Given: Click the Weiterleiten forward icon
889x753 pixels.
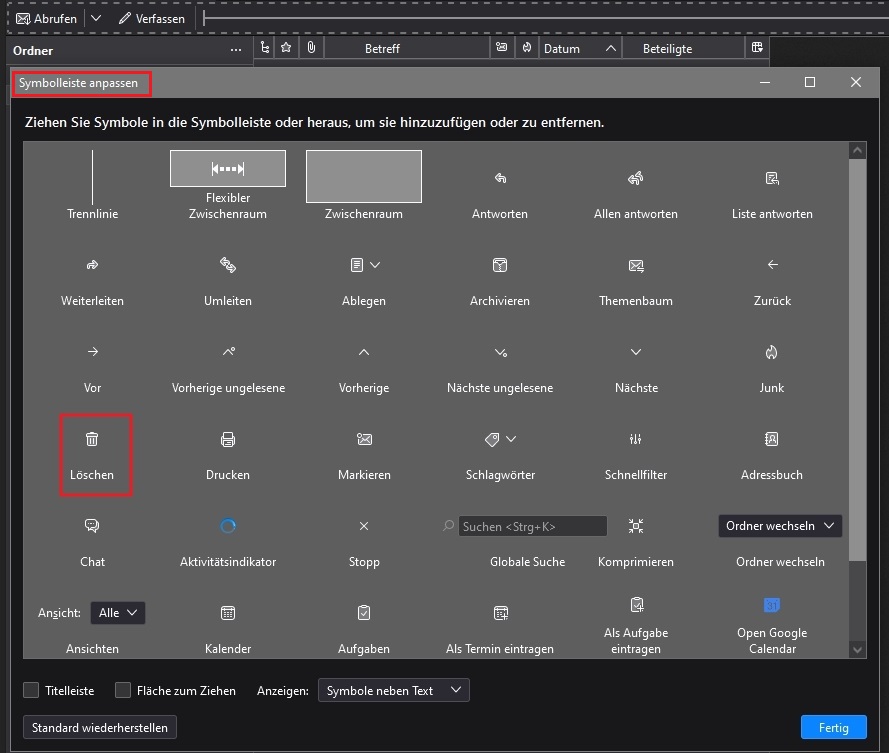Looking at the screenshot, I should pyautogui.click(x=92, y=265).
